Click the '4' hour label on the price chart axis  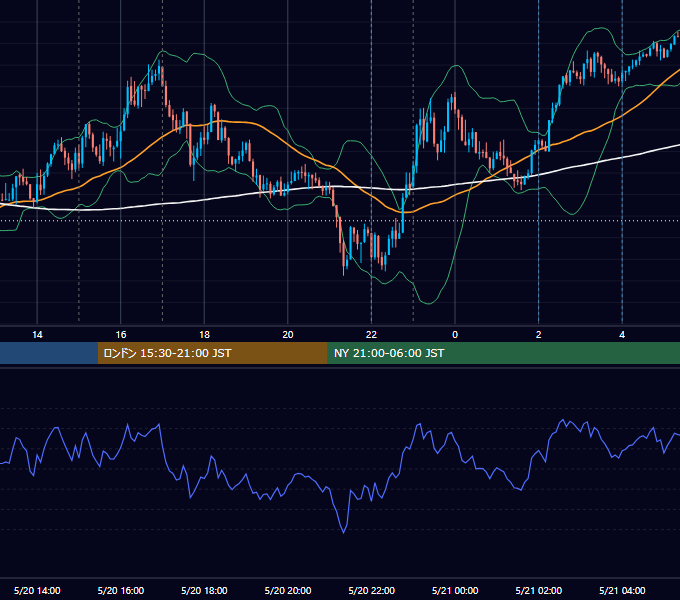[x=622, y=335]
